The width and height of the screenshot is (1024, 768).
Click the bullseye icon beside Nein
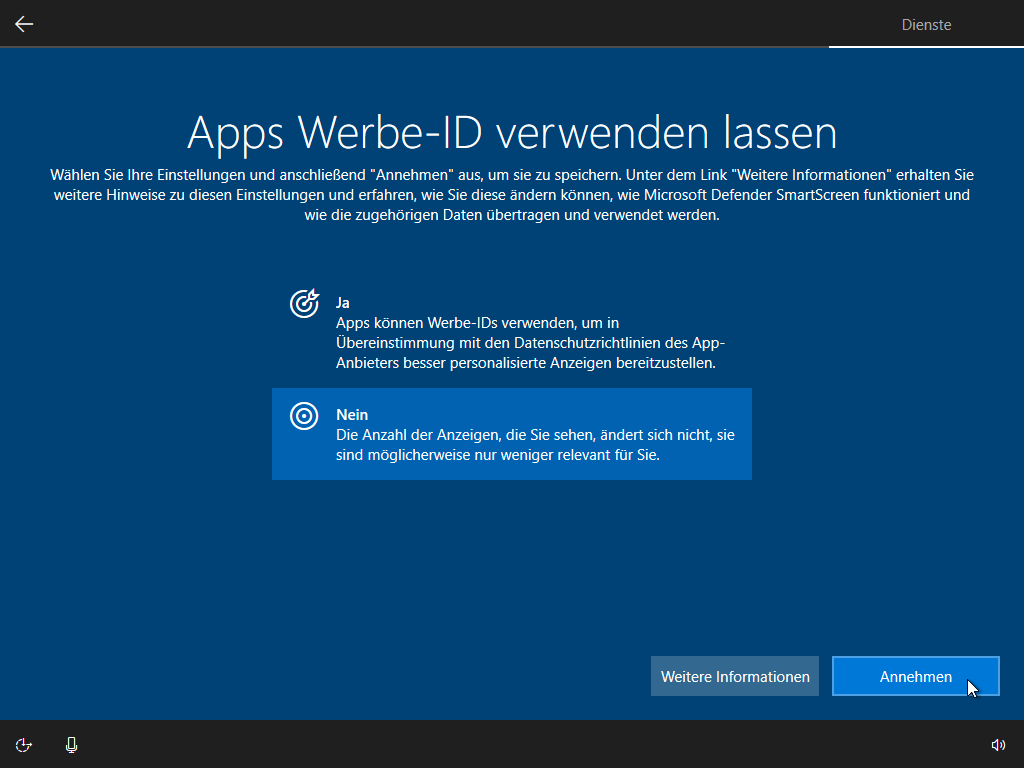click(x=304, y=416)
